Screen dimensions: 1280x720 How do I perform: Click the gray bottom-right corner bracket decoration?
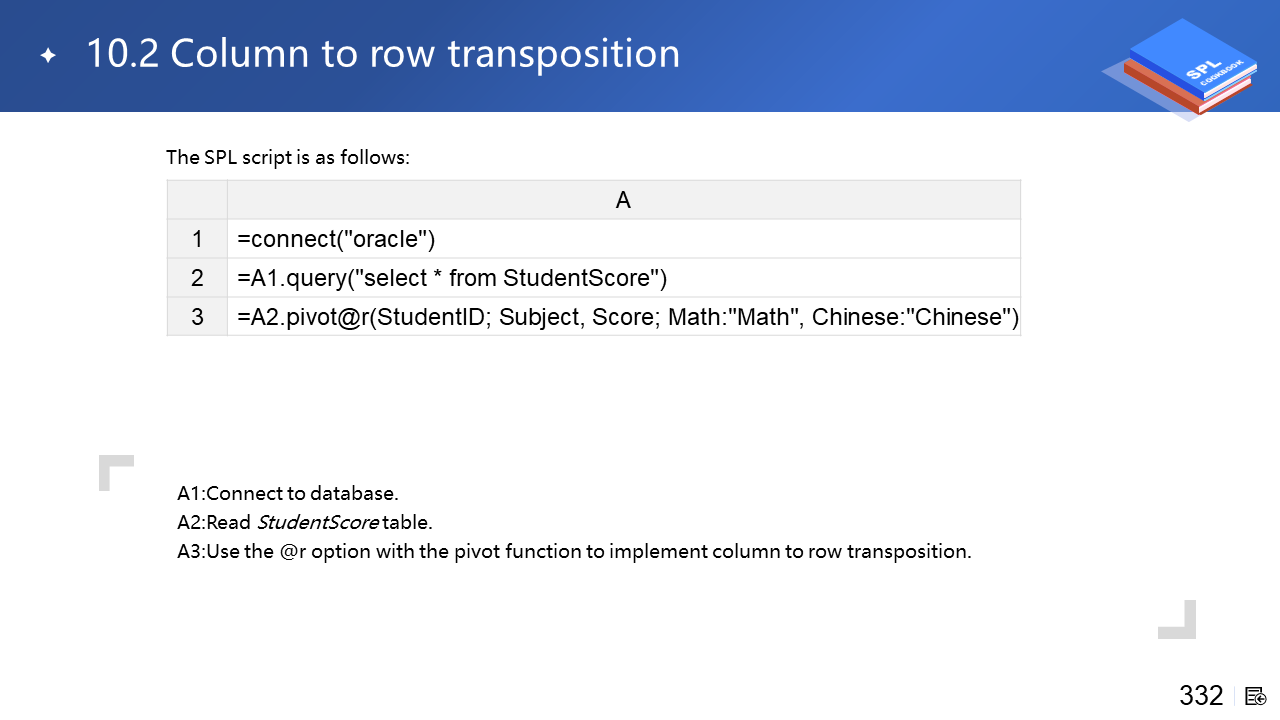pos(1178,620)
